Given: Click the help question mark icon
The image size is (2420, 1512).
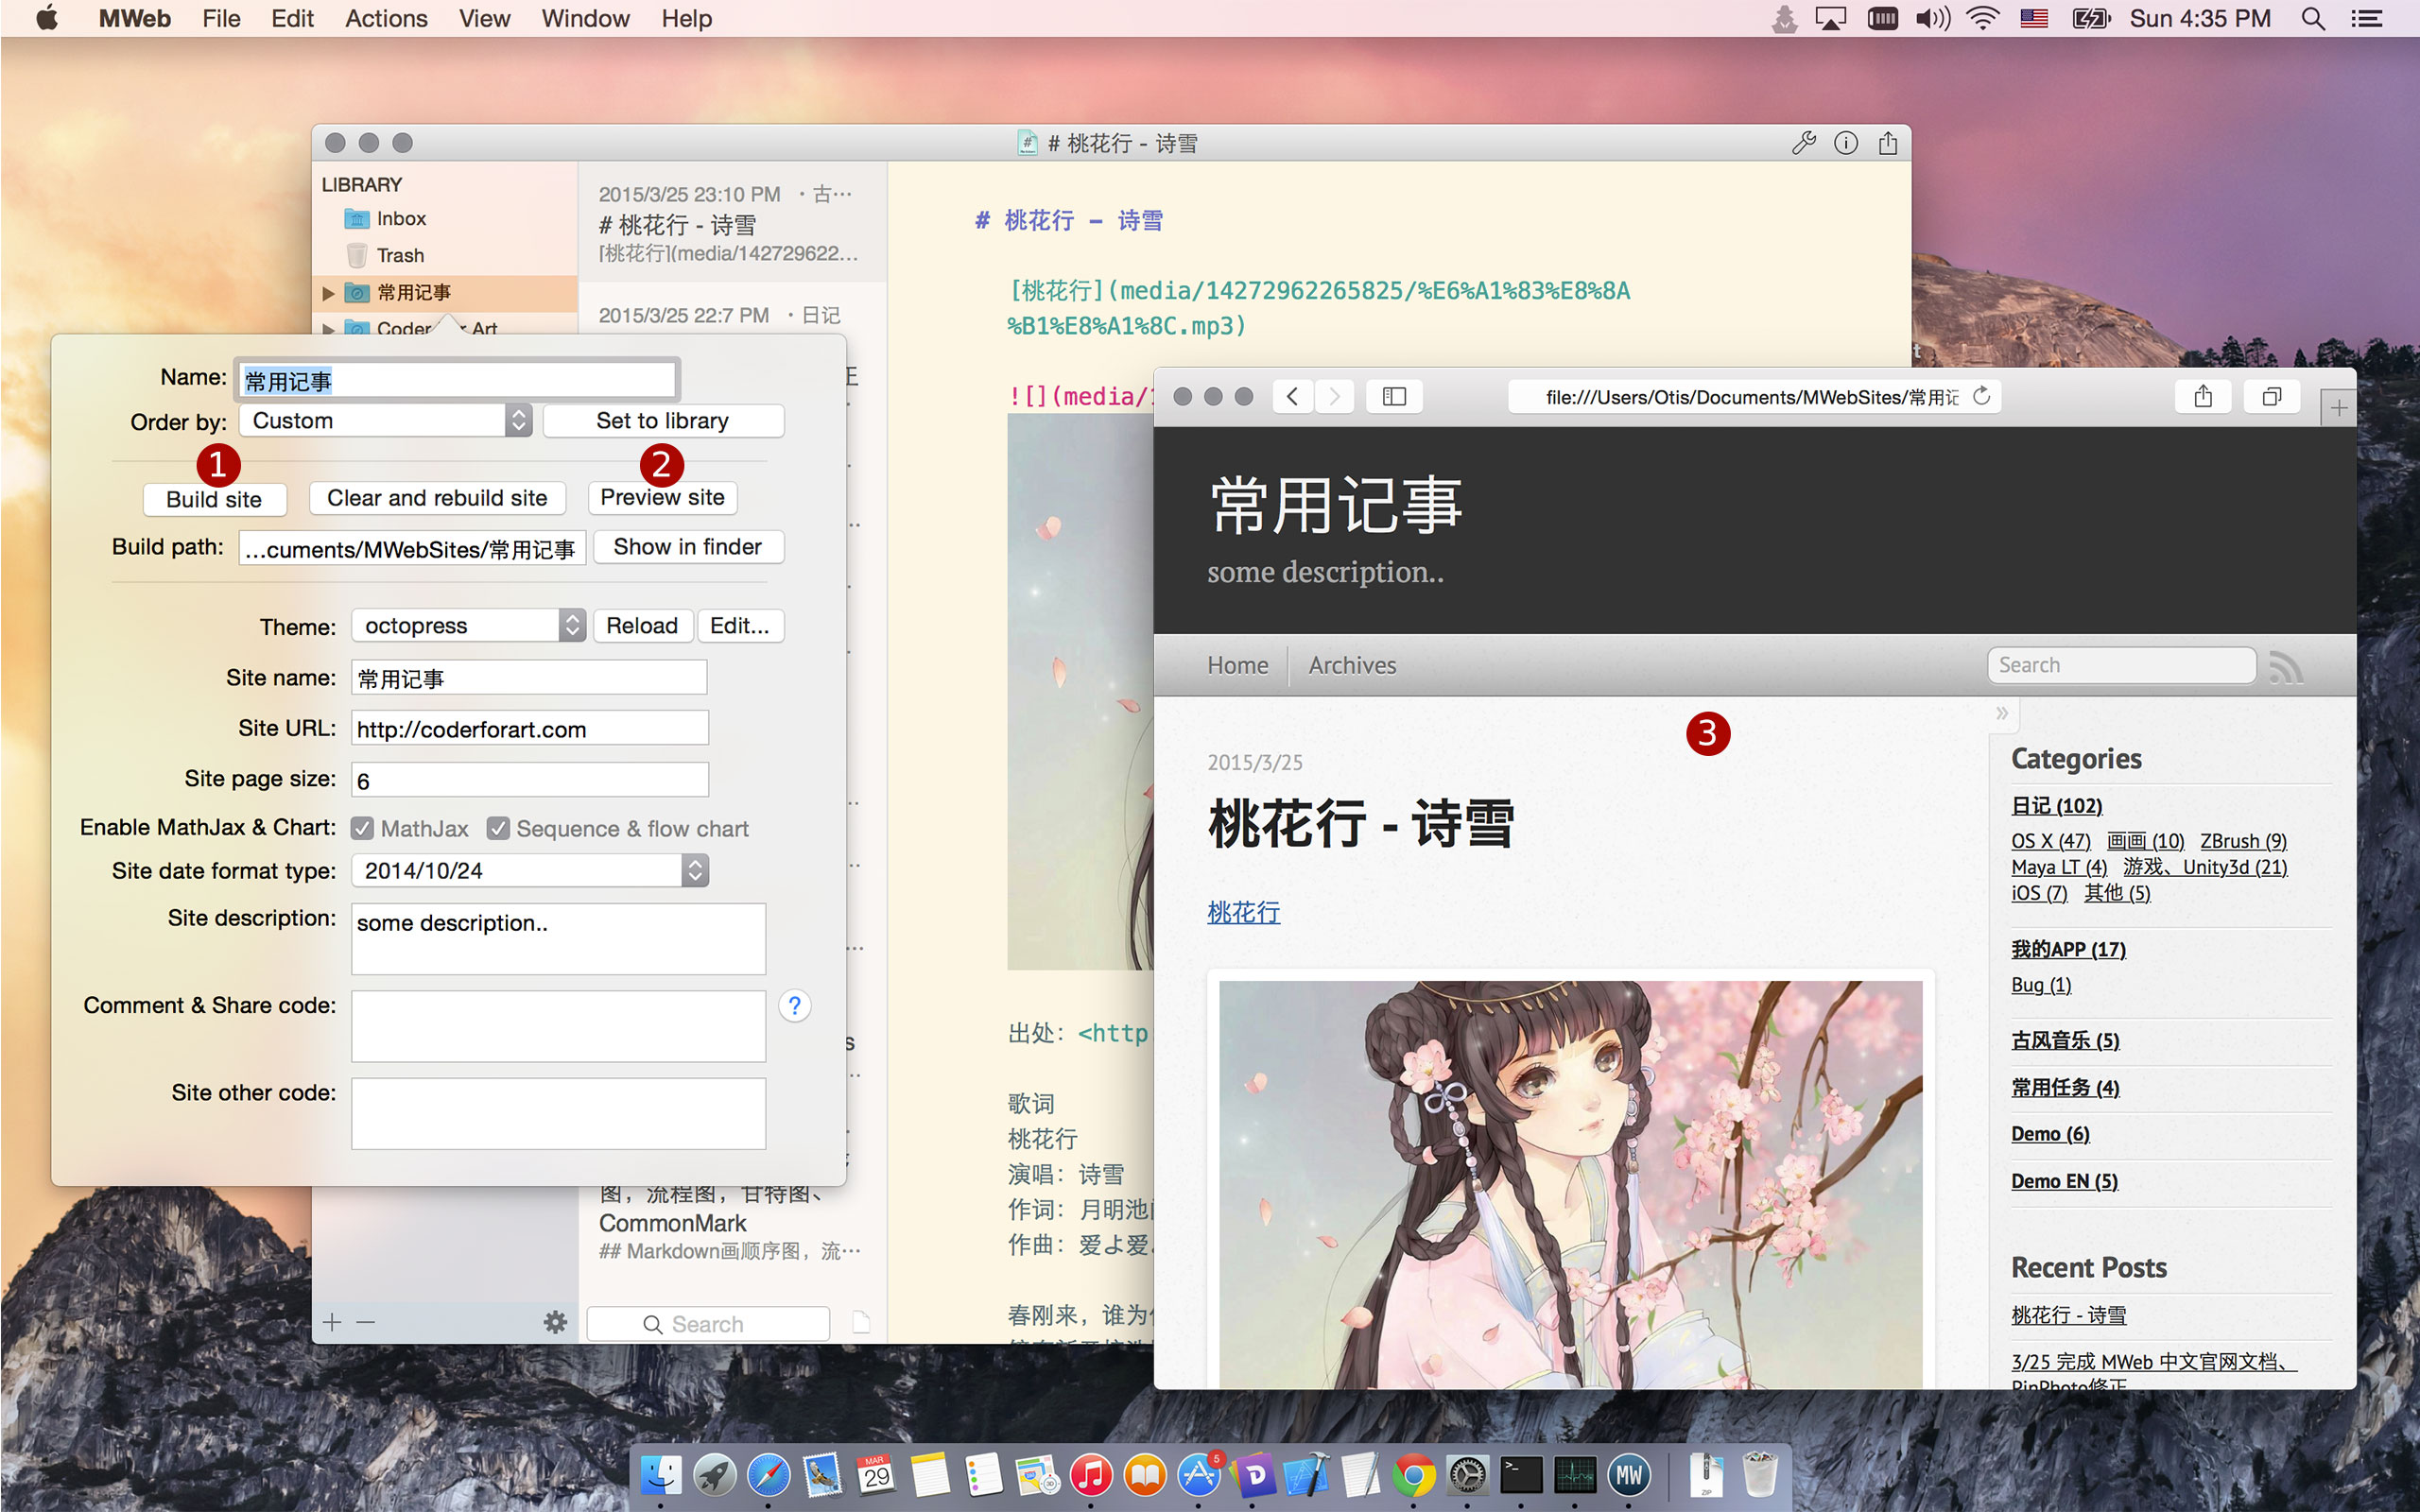Looking at the screenshot, I should 794,1005.
